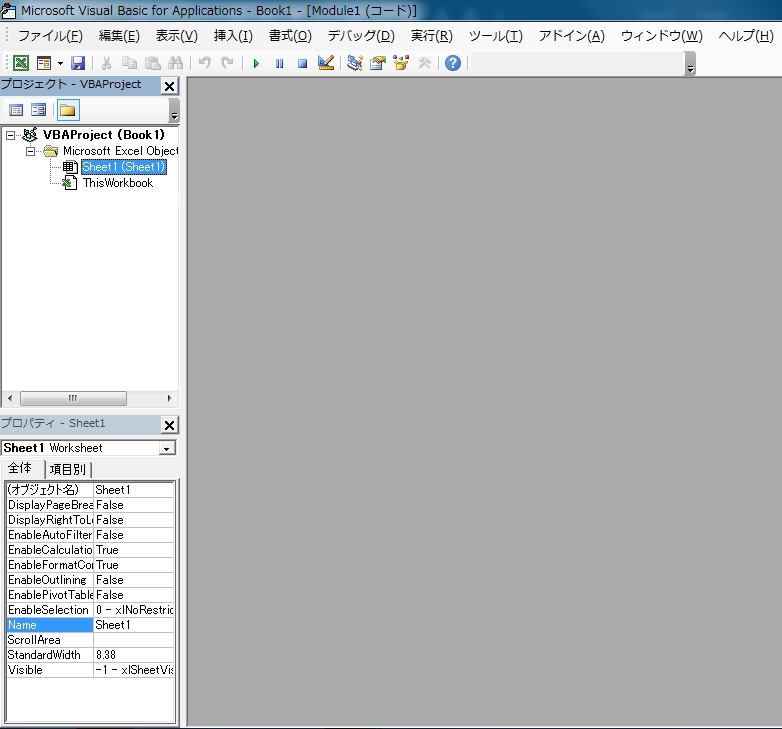Select the EnableAutoFilter property row
The width and height of the screenshot is (782, 729).
(90, 535)
